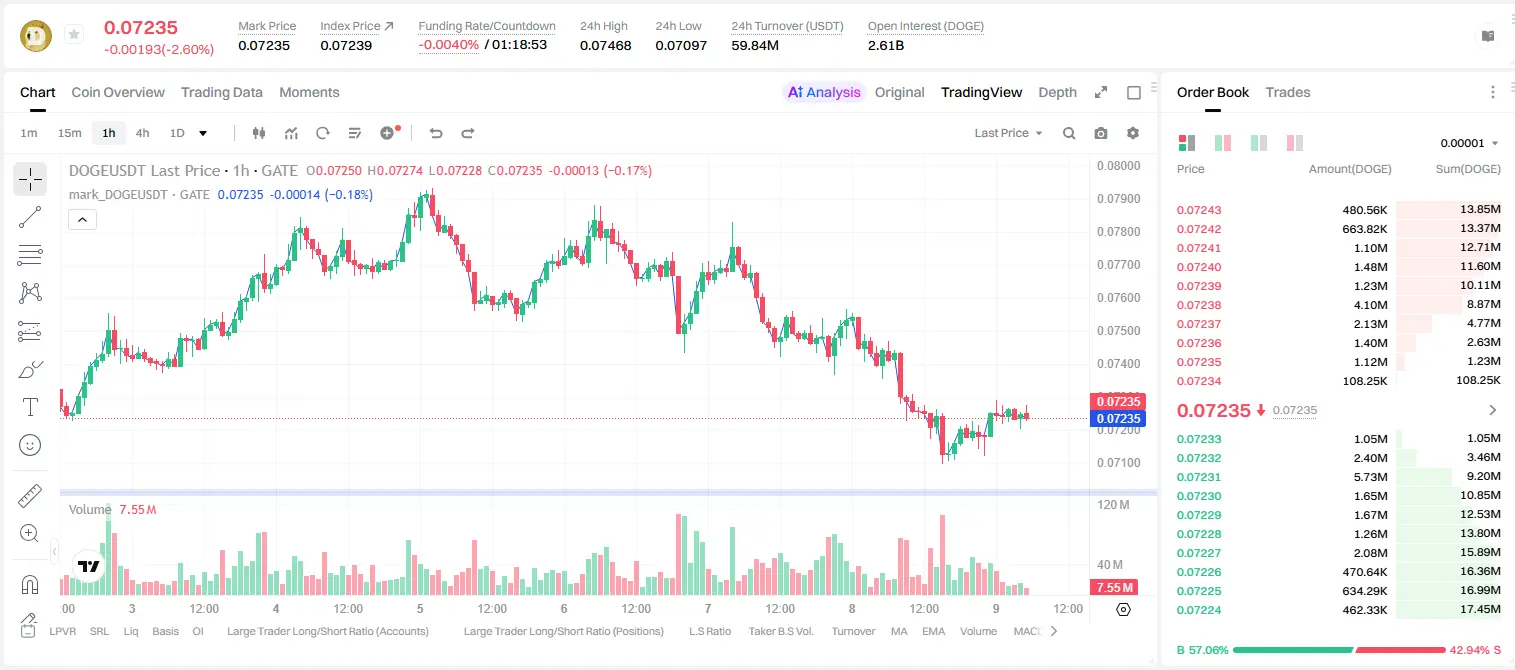Select the text annotation tool
Screen dimensions: 1515x670
pyautogui.click(x=30, y=407)
